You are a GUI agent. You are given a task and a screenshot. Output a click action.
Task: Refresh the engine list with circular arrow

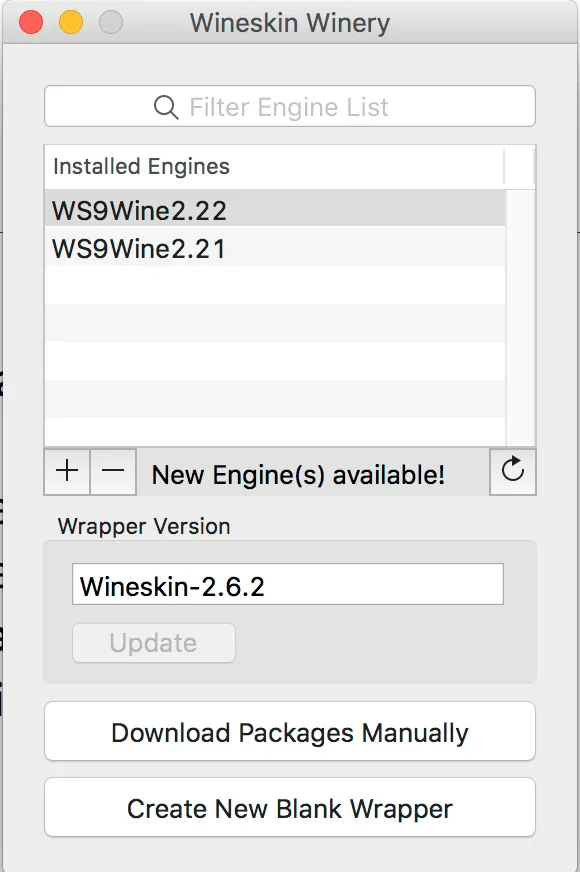coord(513,472)
